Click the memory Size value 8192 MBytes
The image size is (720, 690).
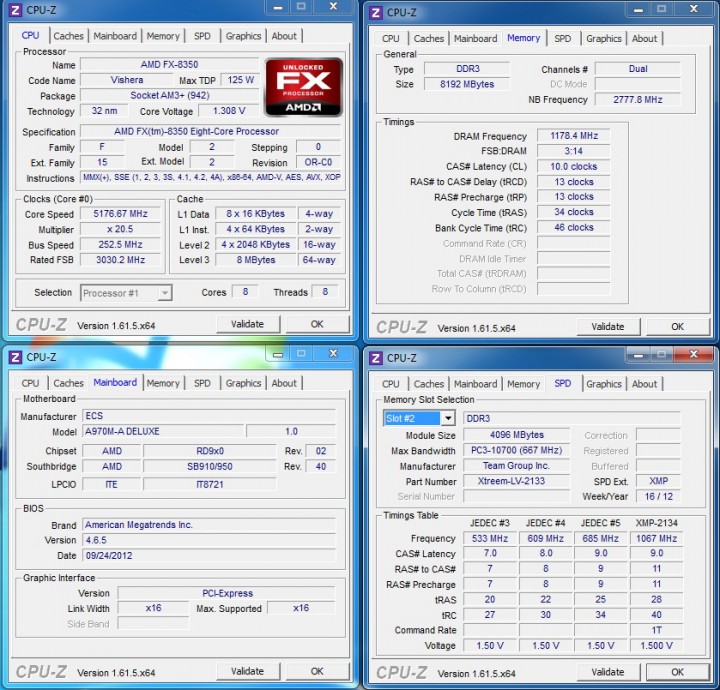point(467,84)
